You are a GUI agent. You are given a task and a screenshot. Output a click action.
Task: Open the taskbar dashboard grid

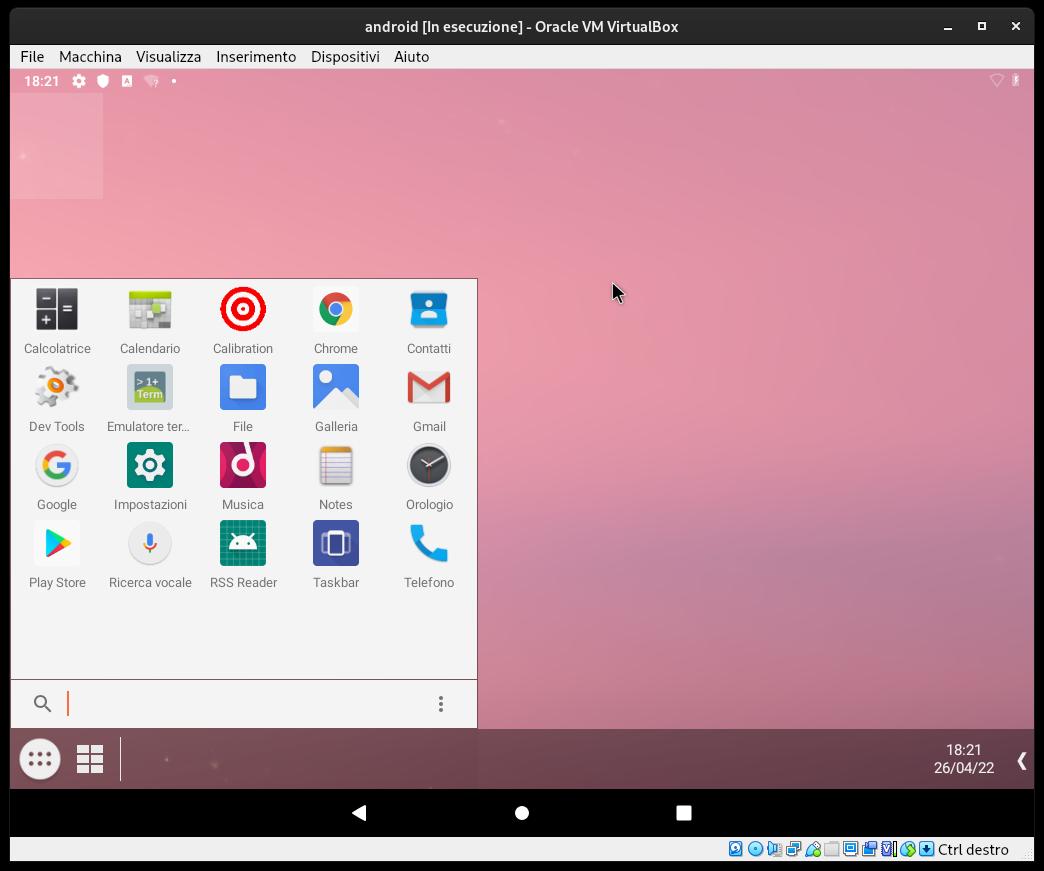coord(90,759)
